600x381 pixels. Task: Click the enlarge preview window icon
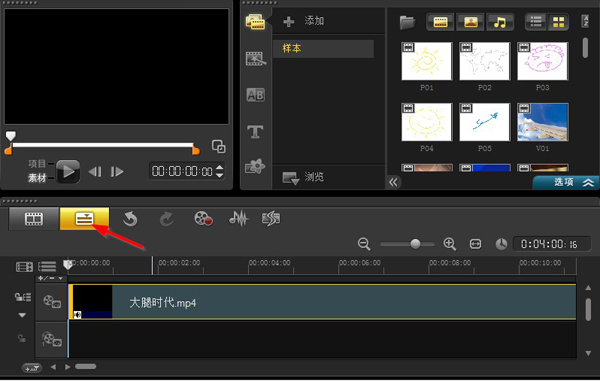click(x=218, y=146)
